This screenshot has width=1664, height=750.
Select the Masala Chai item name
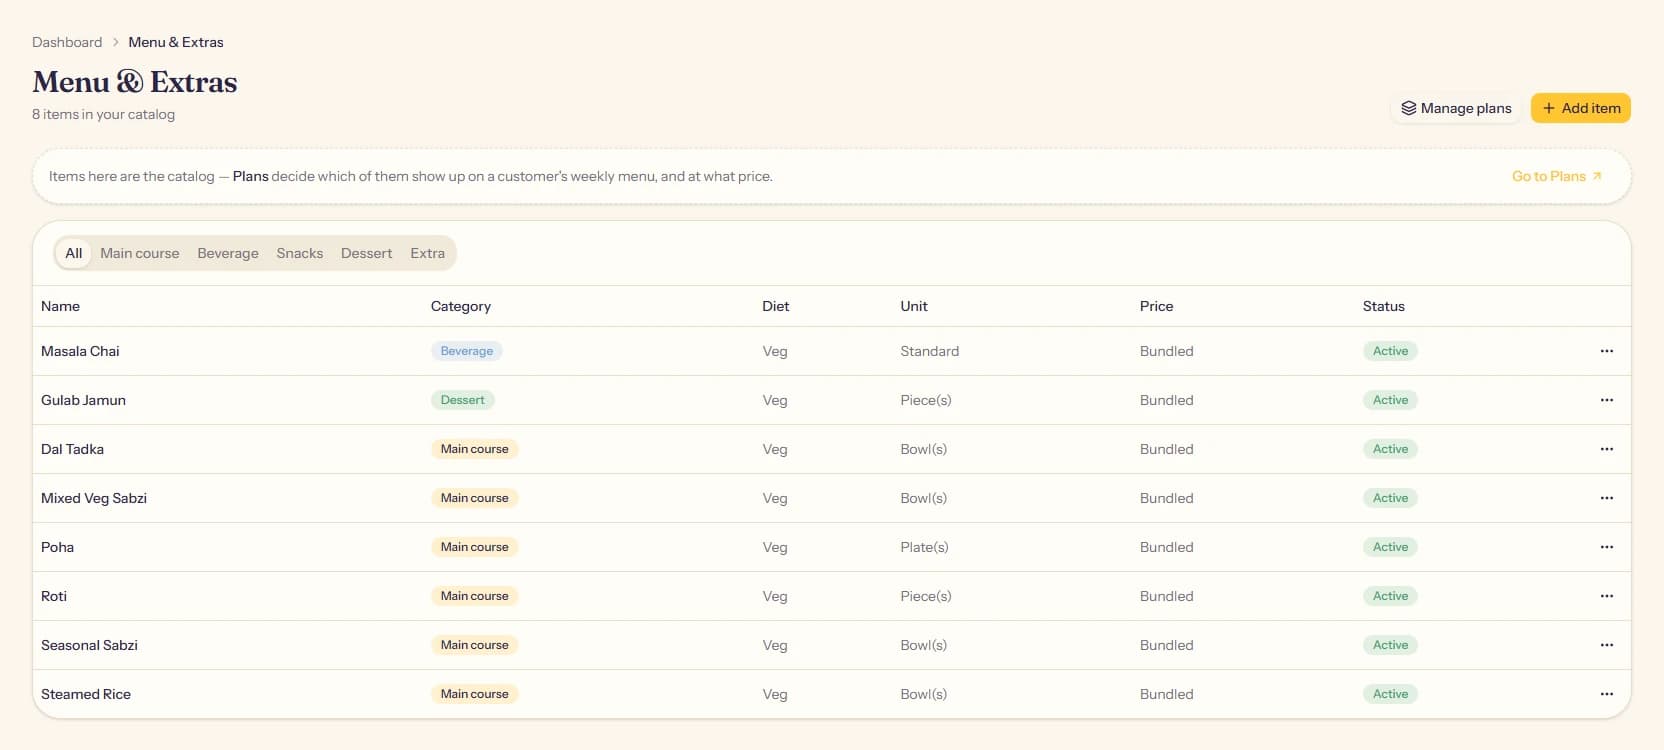[x=80, y=351]
